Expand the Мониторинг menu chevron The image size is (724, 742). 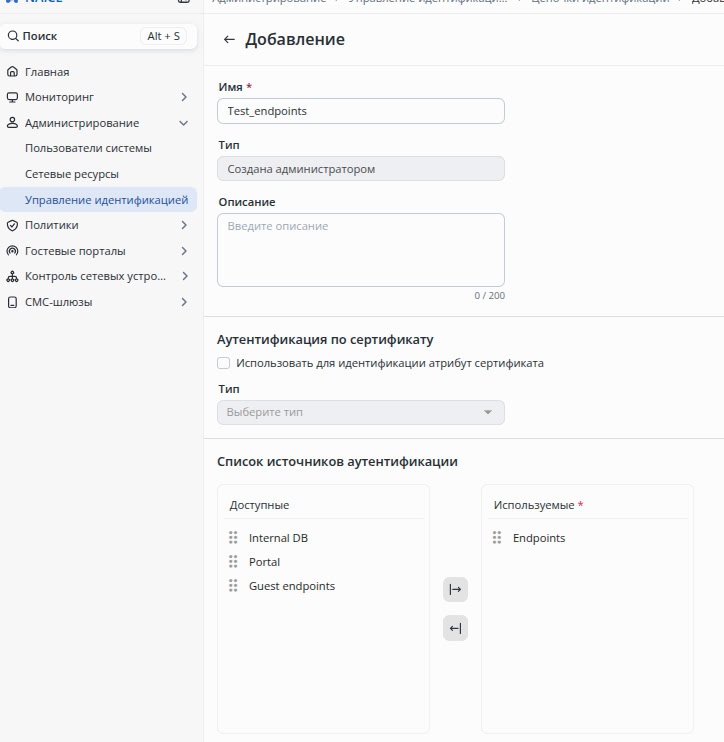(184, 97)
